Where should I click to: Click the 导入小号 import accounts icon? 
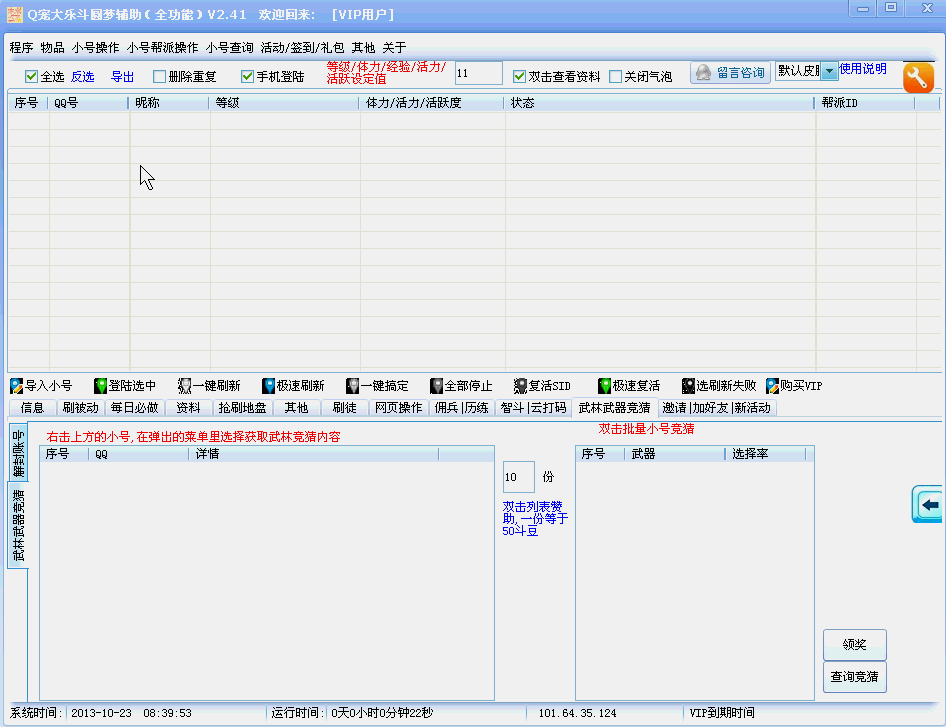[x=17, y=386]
